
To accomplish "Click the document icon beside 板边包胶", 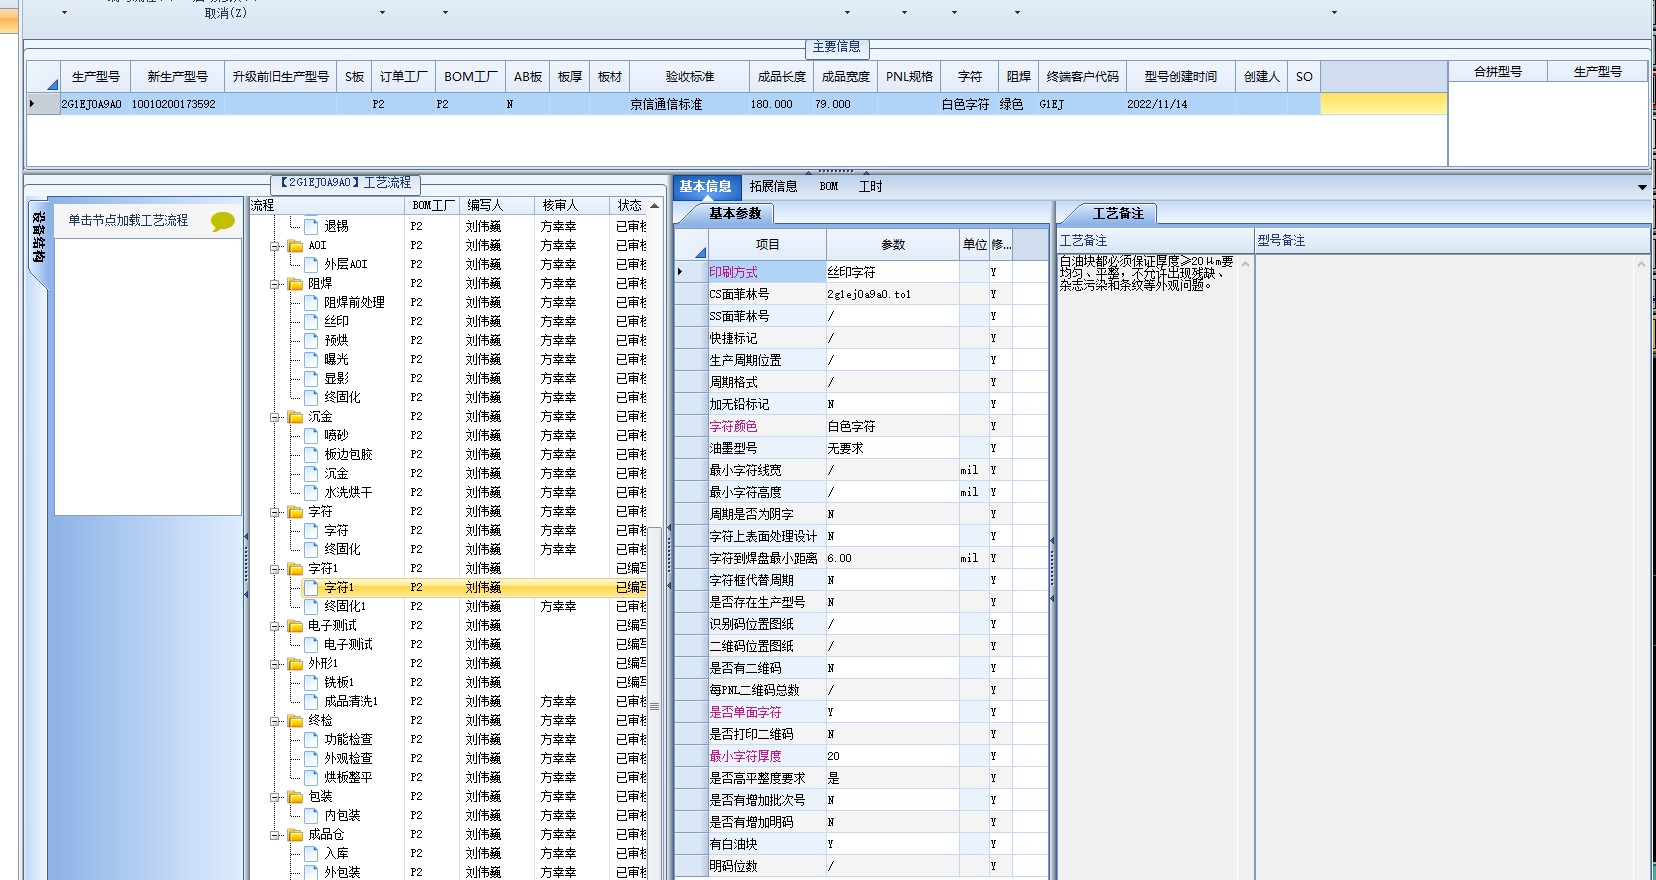I will 311,454.
